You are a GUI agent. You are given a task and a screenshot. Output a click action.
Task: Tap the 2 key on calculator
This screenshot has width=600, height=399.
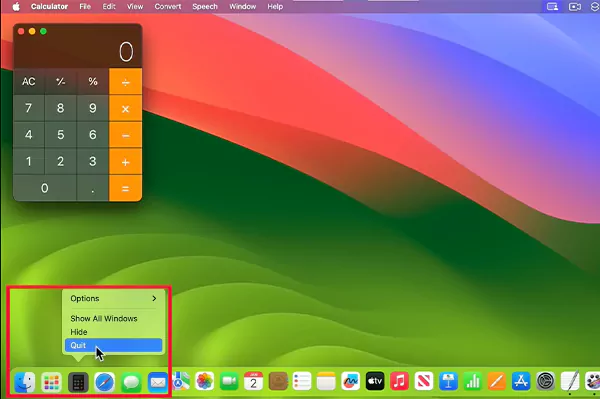[60, 162]
